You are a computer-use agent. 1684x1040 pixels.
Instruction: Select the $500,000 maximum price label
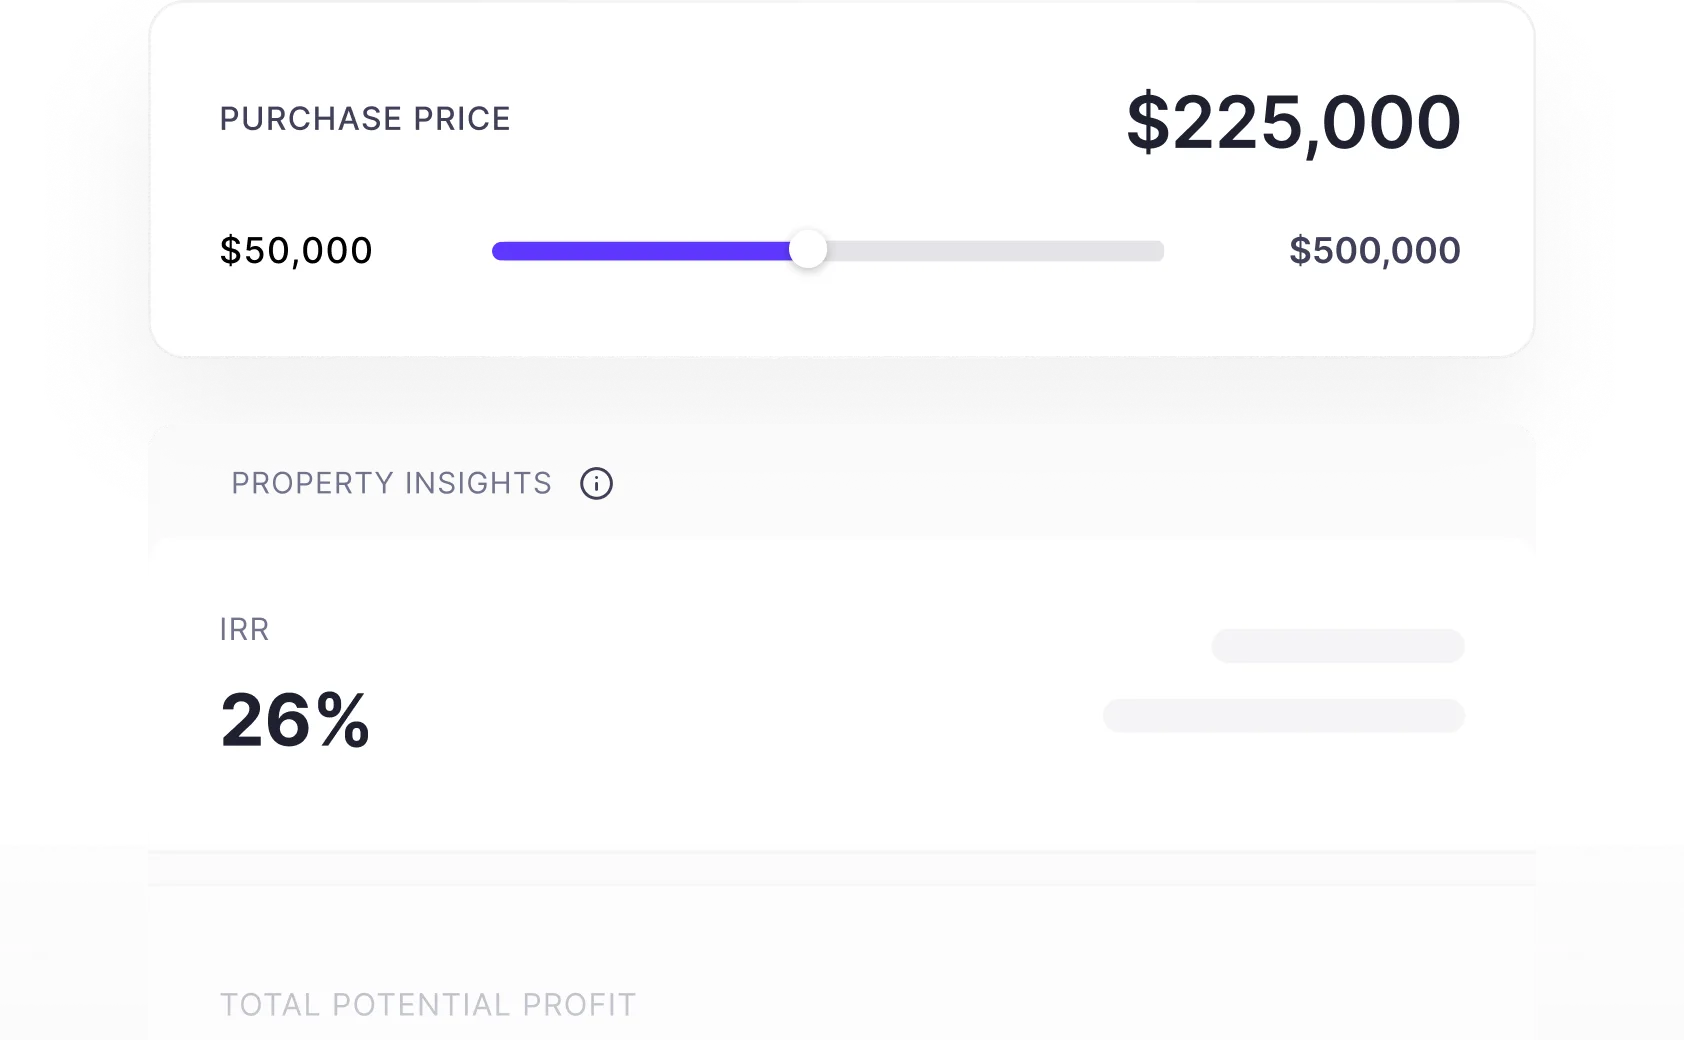1375,251
